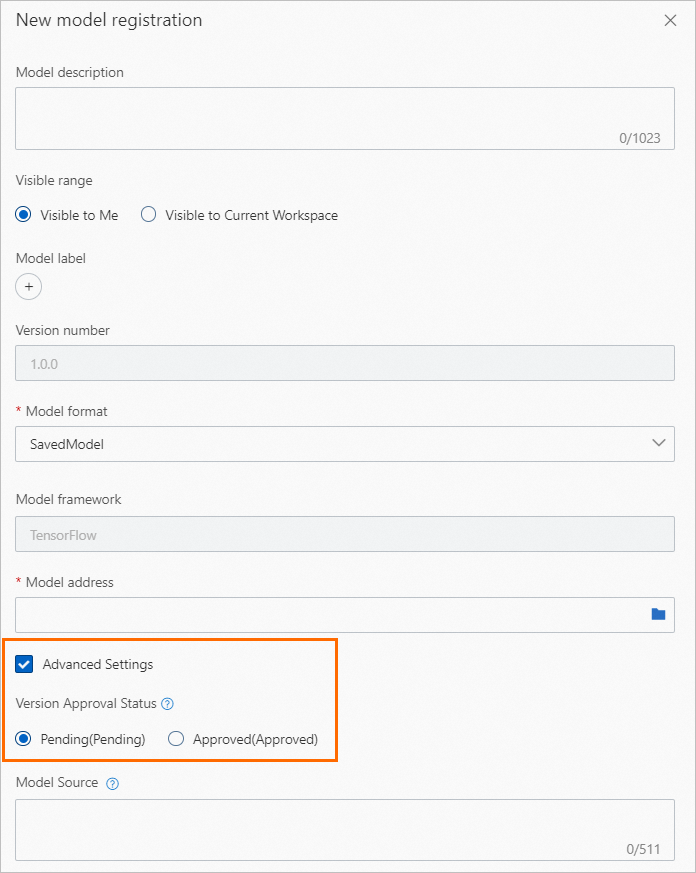Click the Model framework TensorFlow field

click(345, 535)
